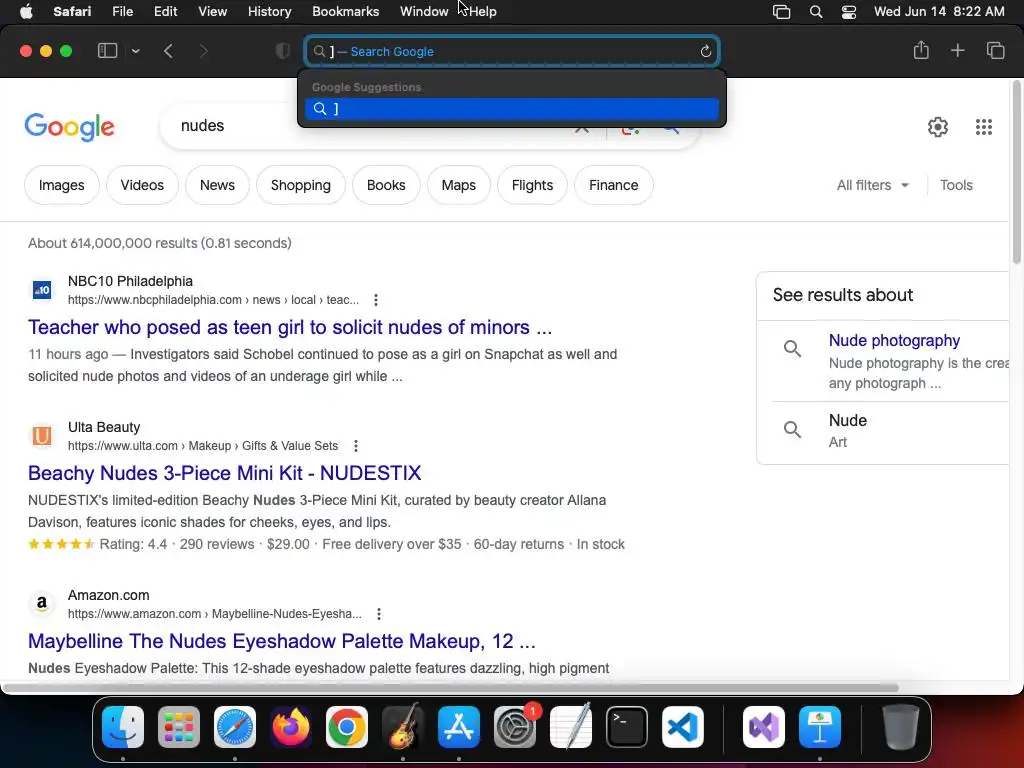Click the horizontal scrollbar at page bottom

point(451,688)
